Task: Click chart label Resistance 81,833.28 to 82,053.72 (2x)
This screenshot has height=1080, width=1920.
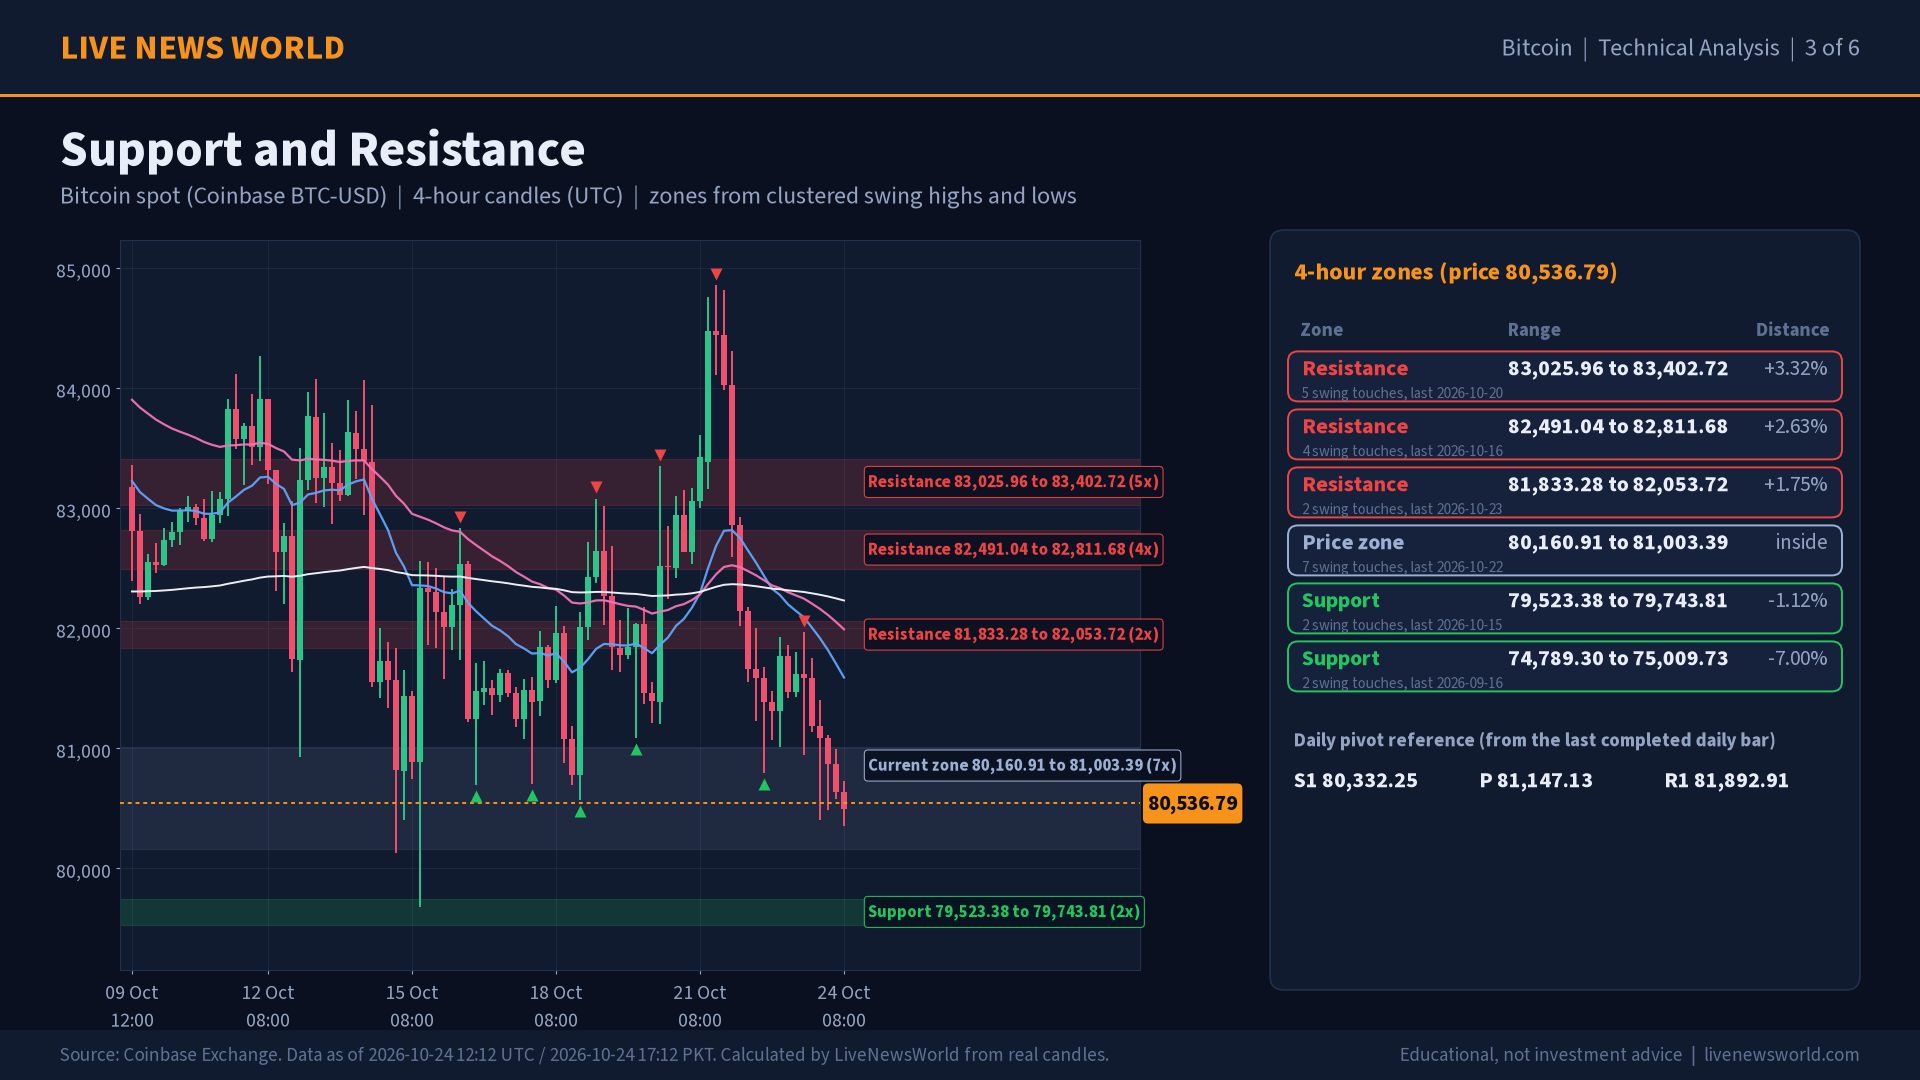Action: pyautogui.click(x=1013, y=634)
